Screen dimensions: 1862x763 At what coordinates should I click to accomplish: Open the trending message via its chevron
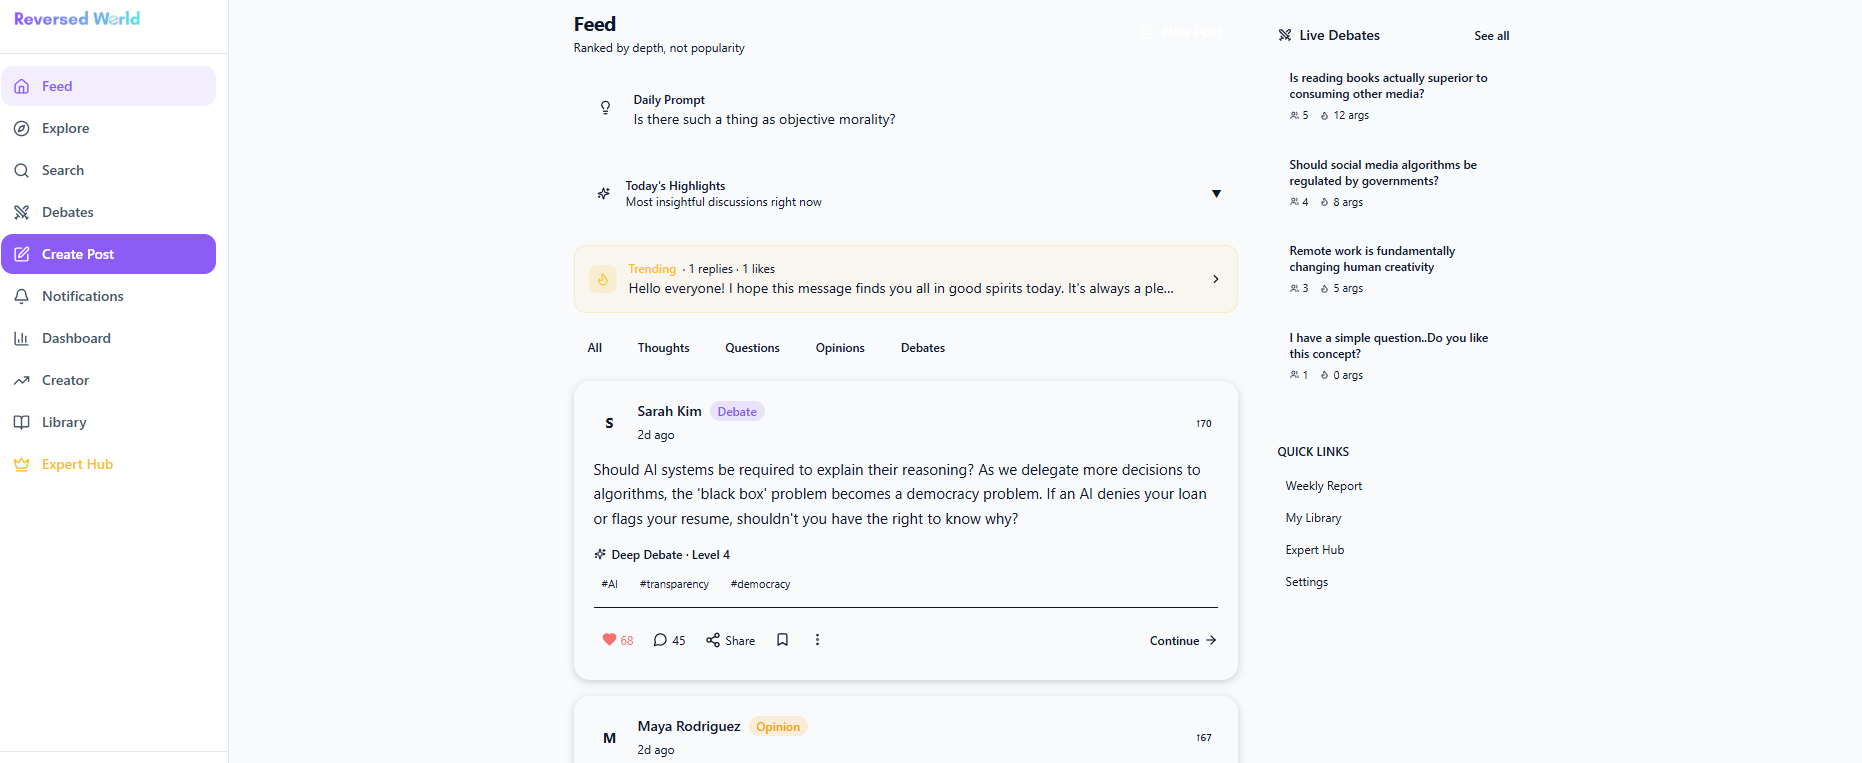(x=1215, y=279)
